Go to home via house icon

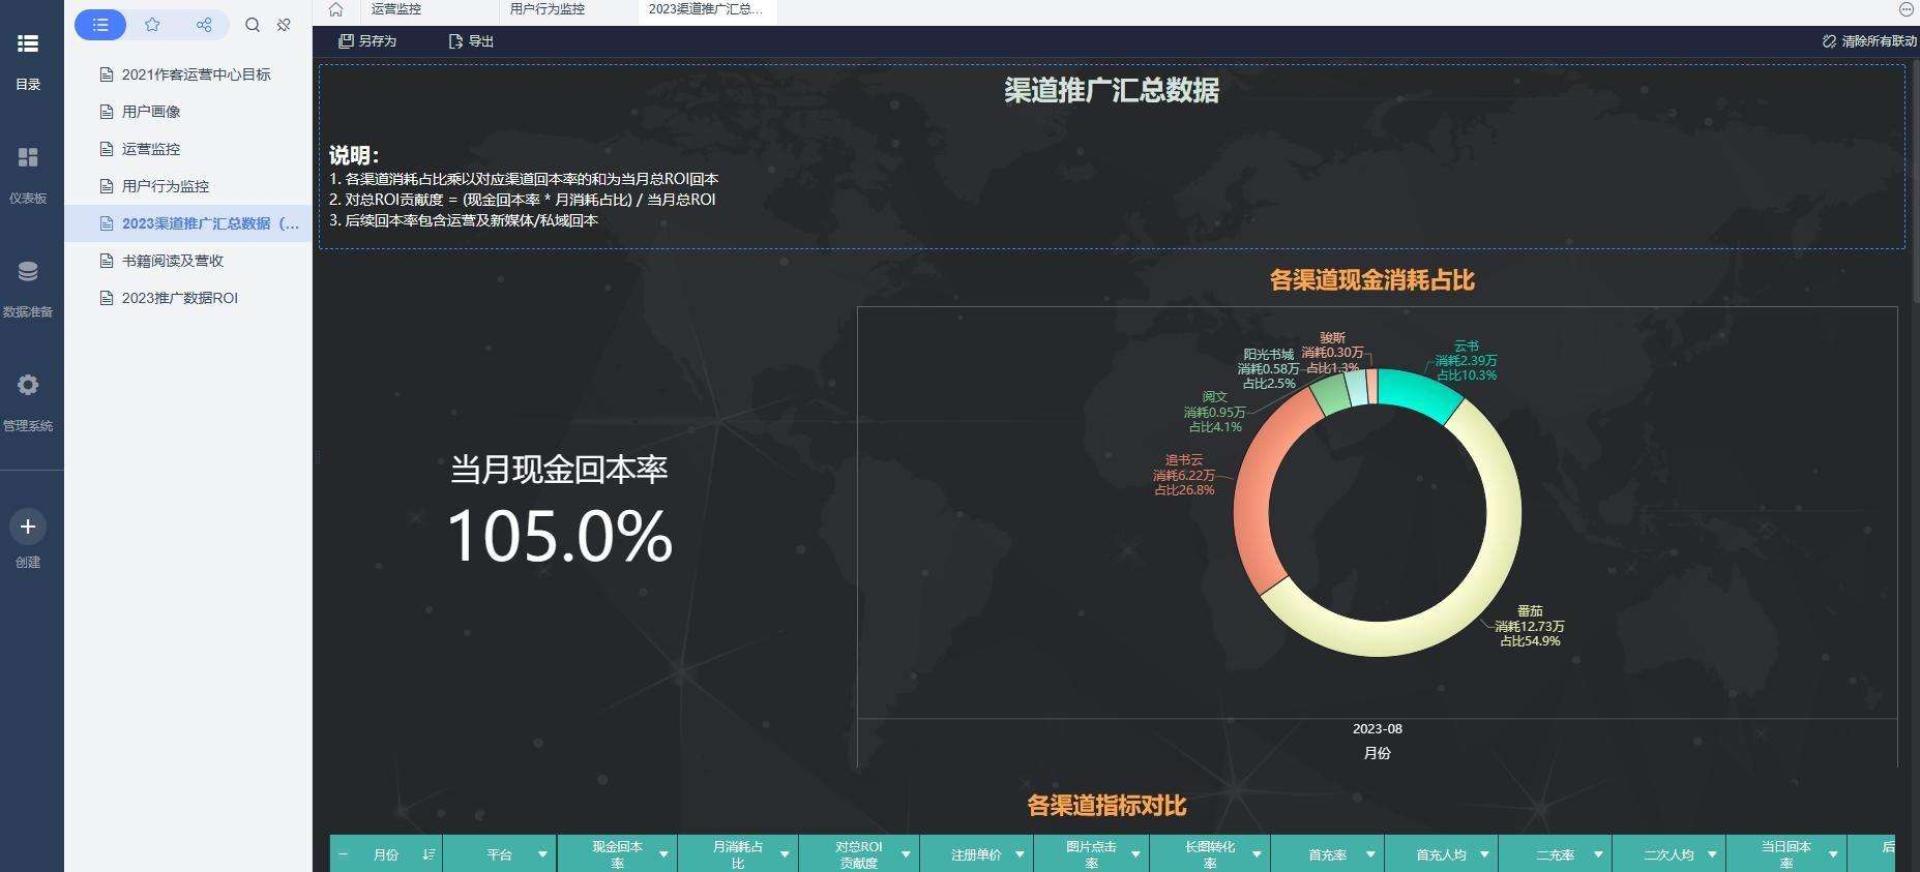(336, 10)
